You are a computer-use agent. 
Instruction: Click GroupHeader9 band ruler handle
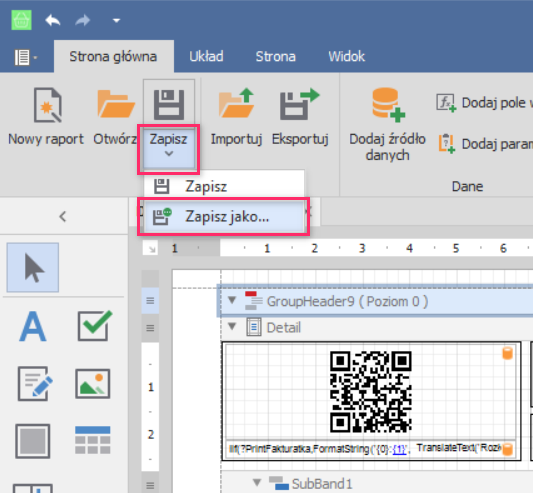[x=150, y=301]
